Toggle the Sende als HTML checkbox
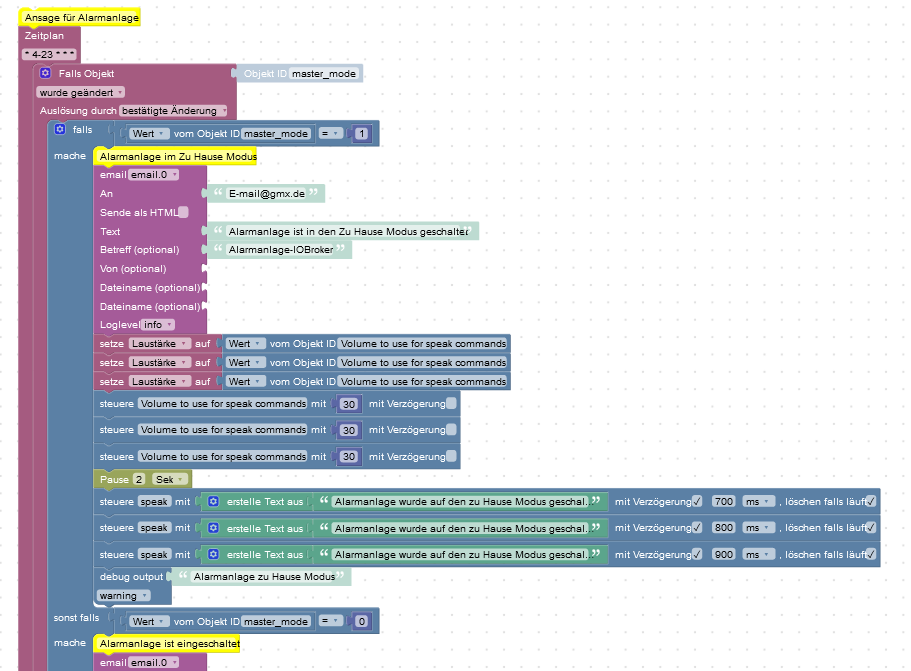 (x=184, y=212)
